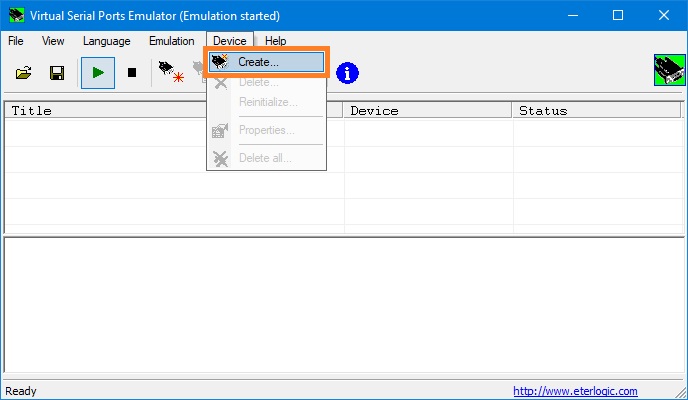The width and height of the screenshot is (688, 400).
Task: Click the Status column header
Action: pos(597,111)
